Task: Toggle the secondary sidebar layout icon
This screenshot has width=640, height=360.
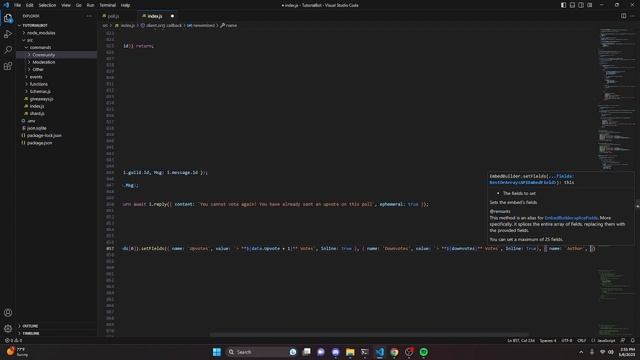Action: pyautogui.click(x=581, y=5)
